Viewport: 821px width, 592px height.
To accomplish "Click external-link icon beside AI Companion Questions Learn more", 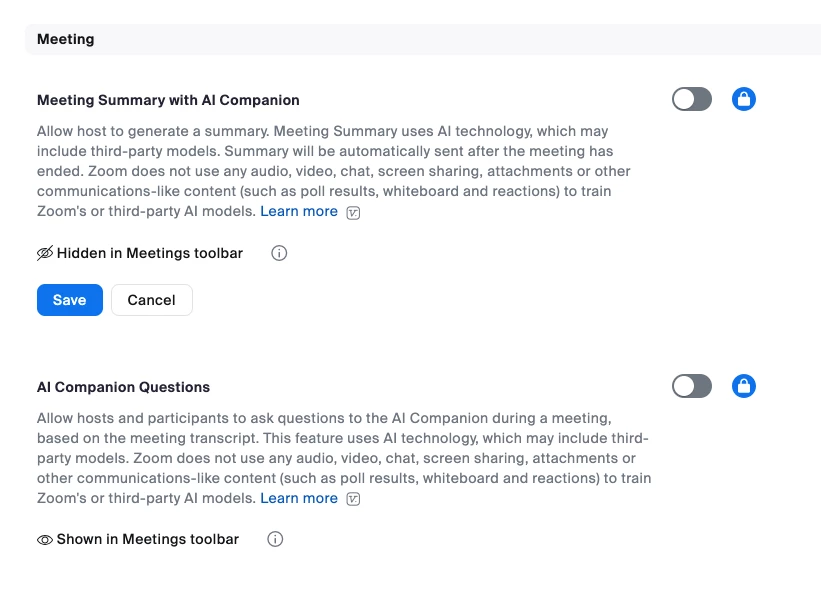I will [353, 499].
